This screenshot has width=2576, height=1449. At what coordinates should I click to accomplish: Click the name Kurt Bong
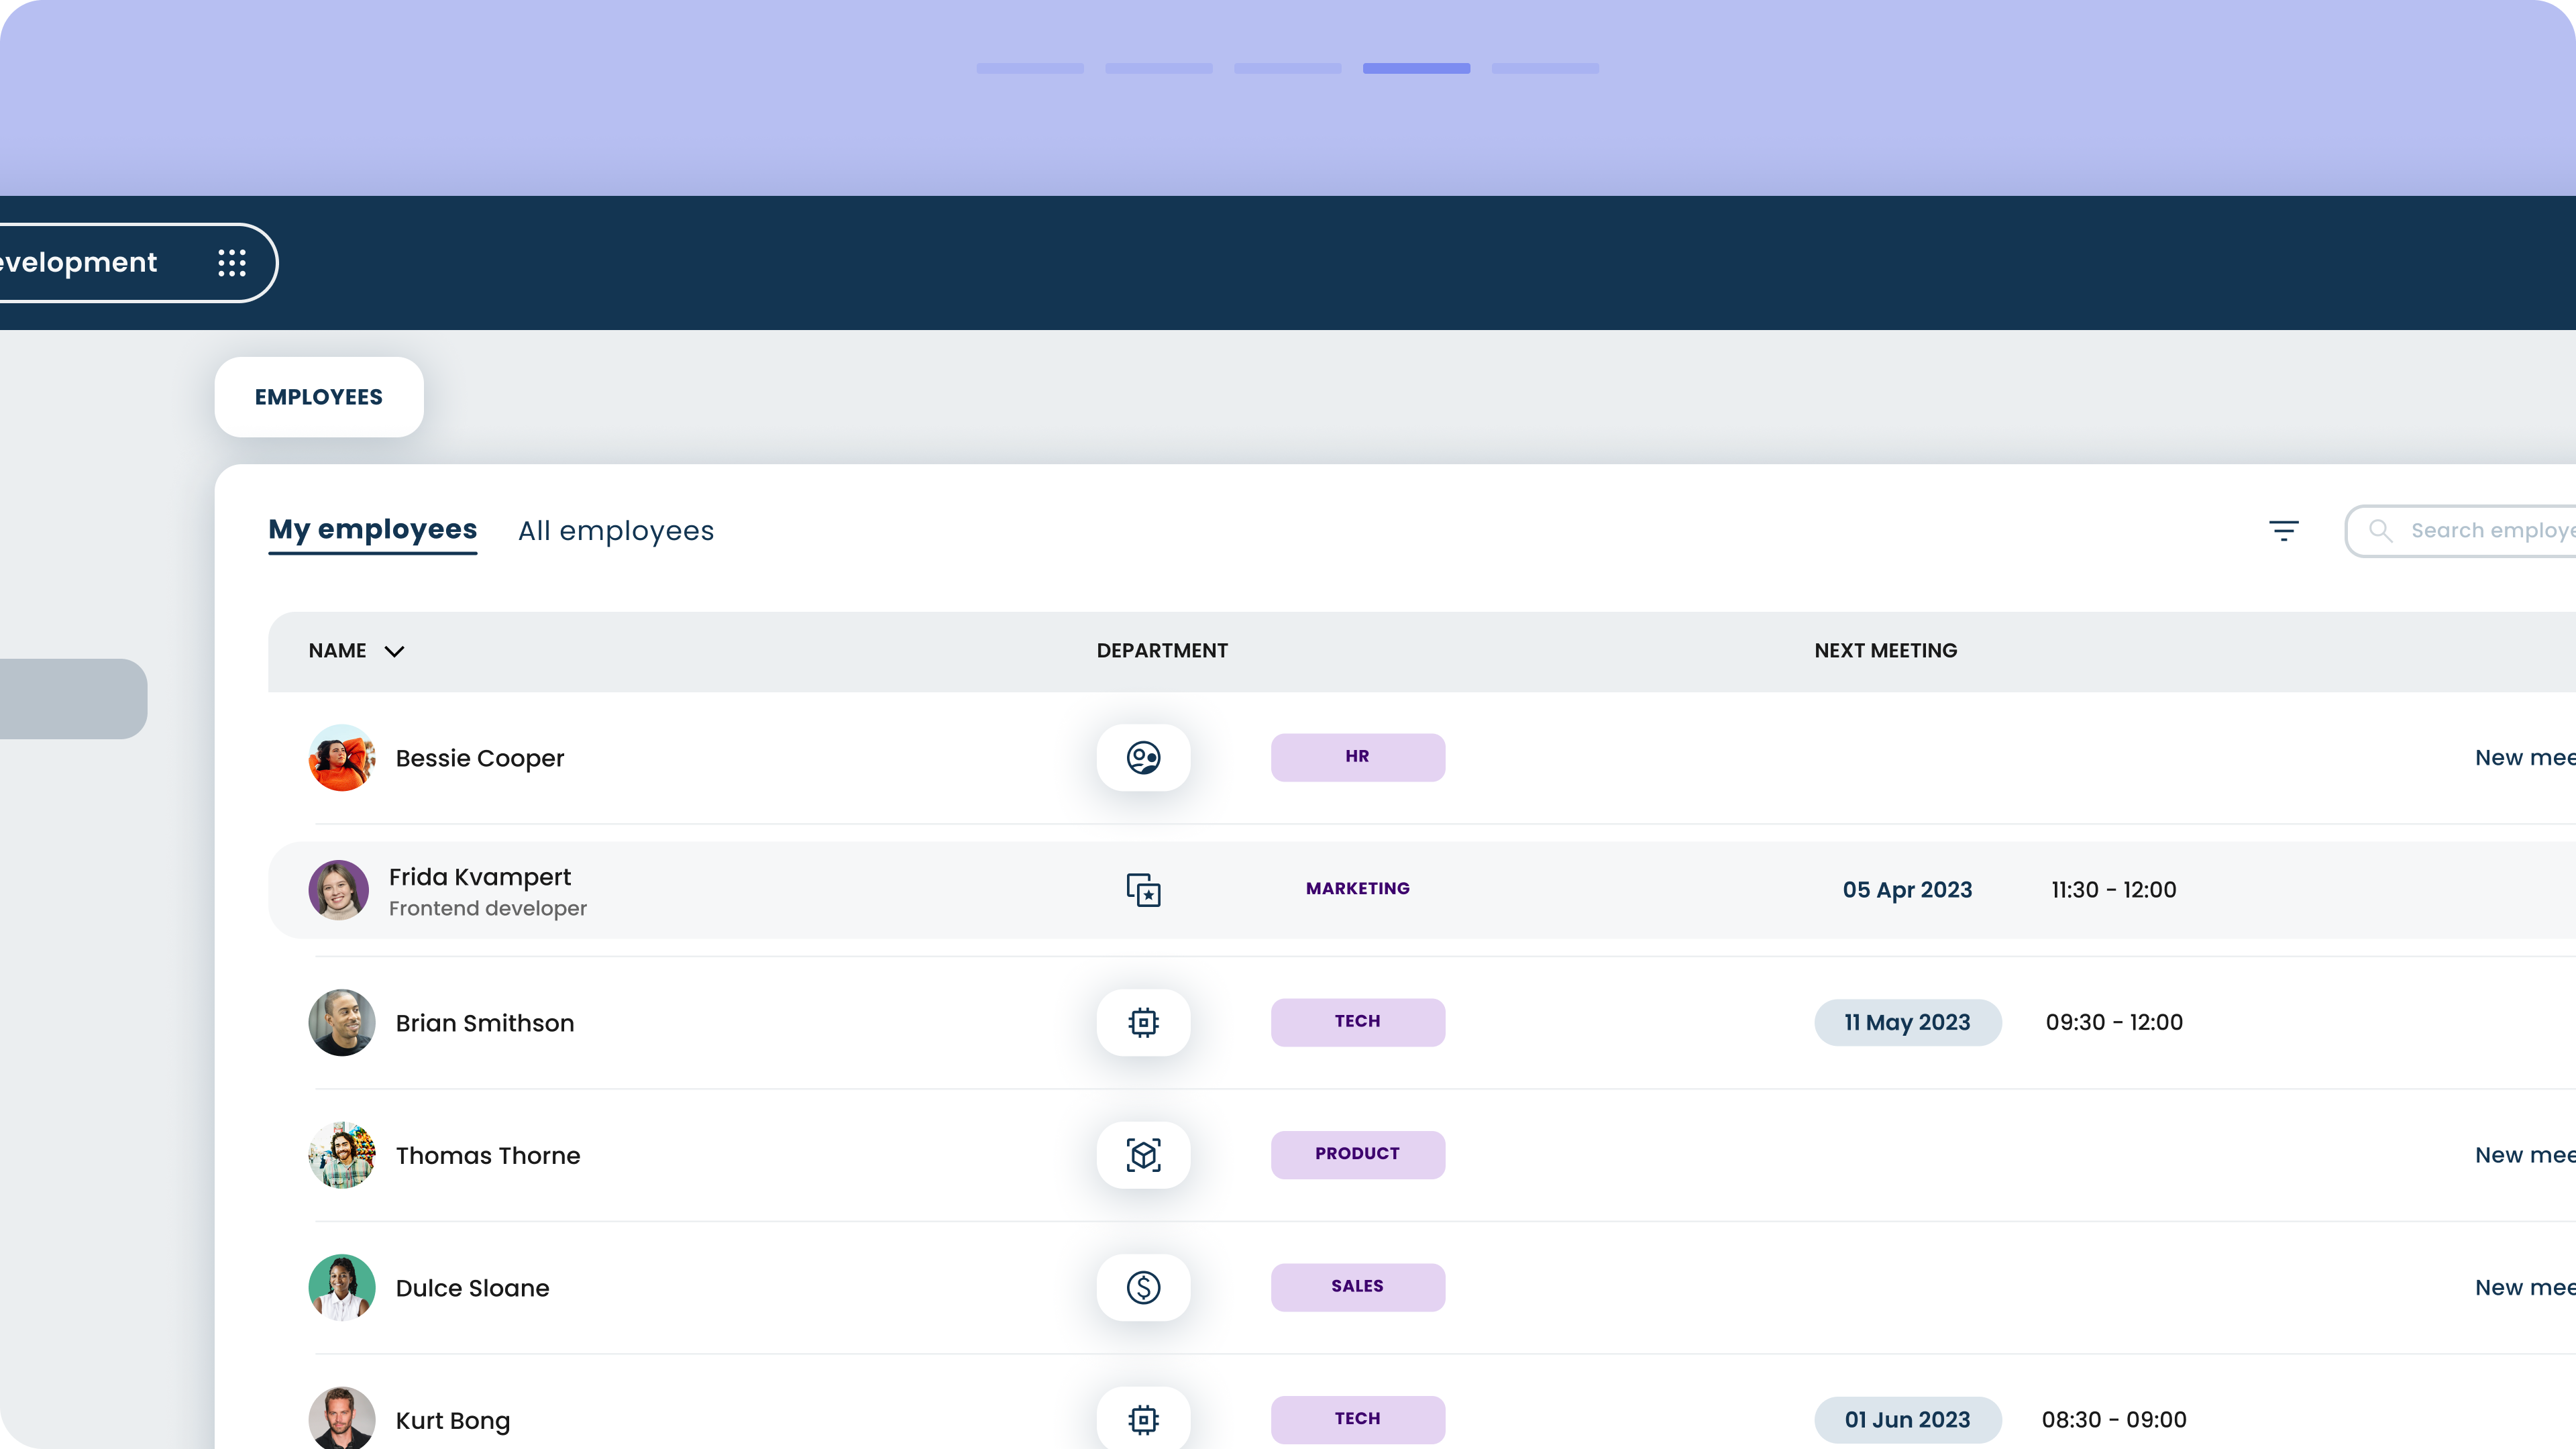tap(453, 1421)
